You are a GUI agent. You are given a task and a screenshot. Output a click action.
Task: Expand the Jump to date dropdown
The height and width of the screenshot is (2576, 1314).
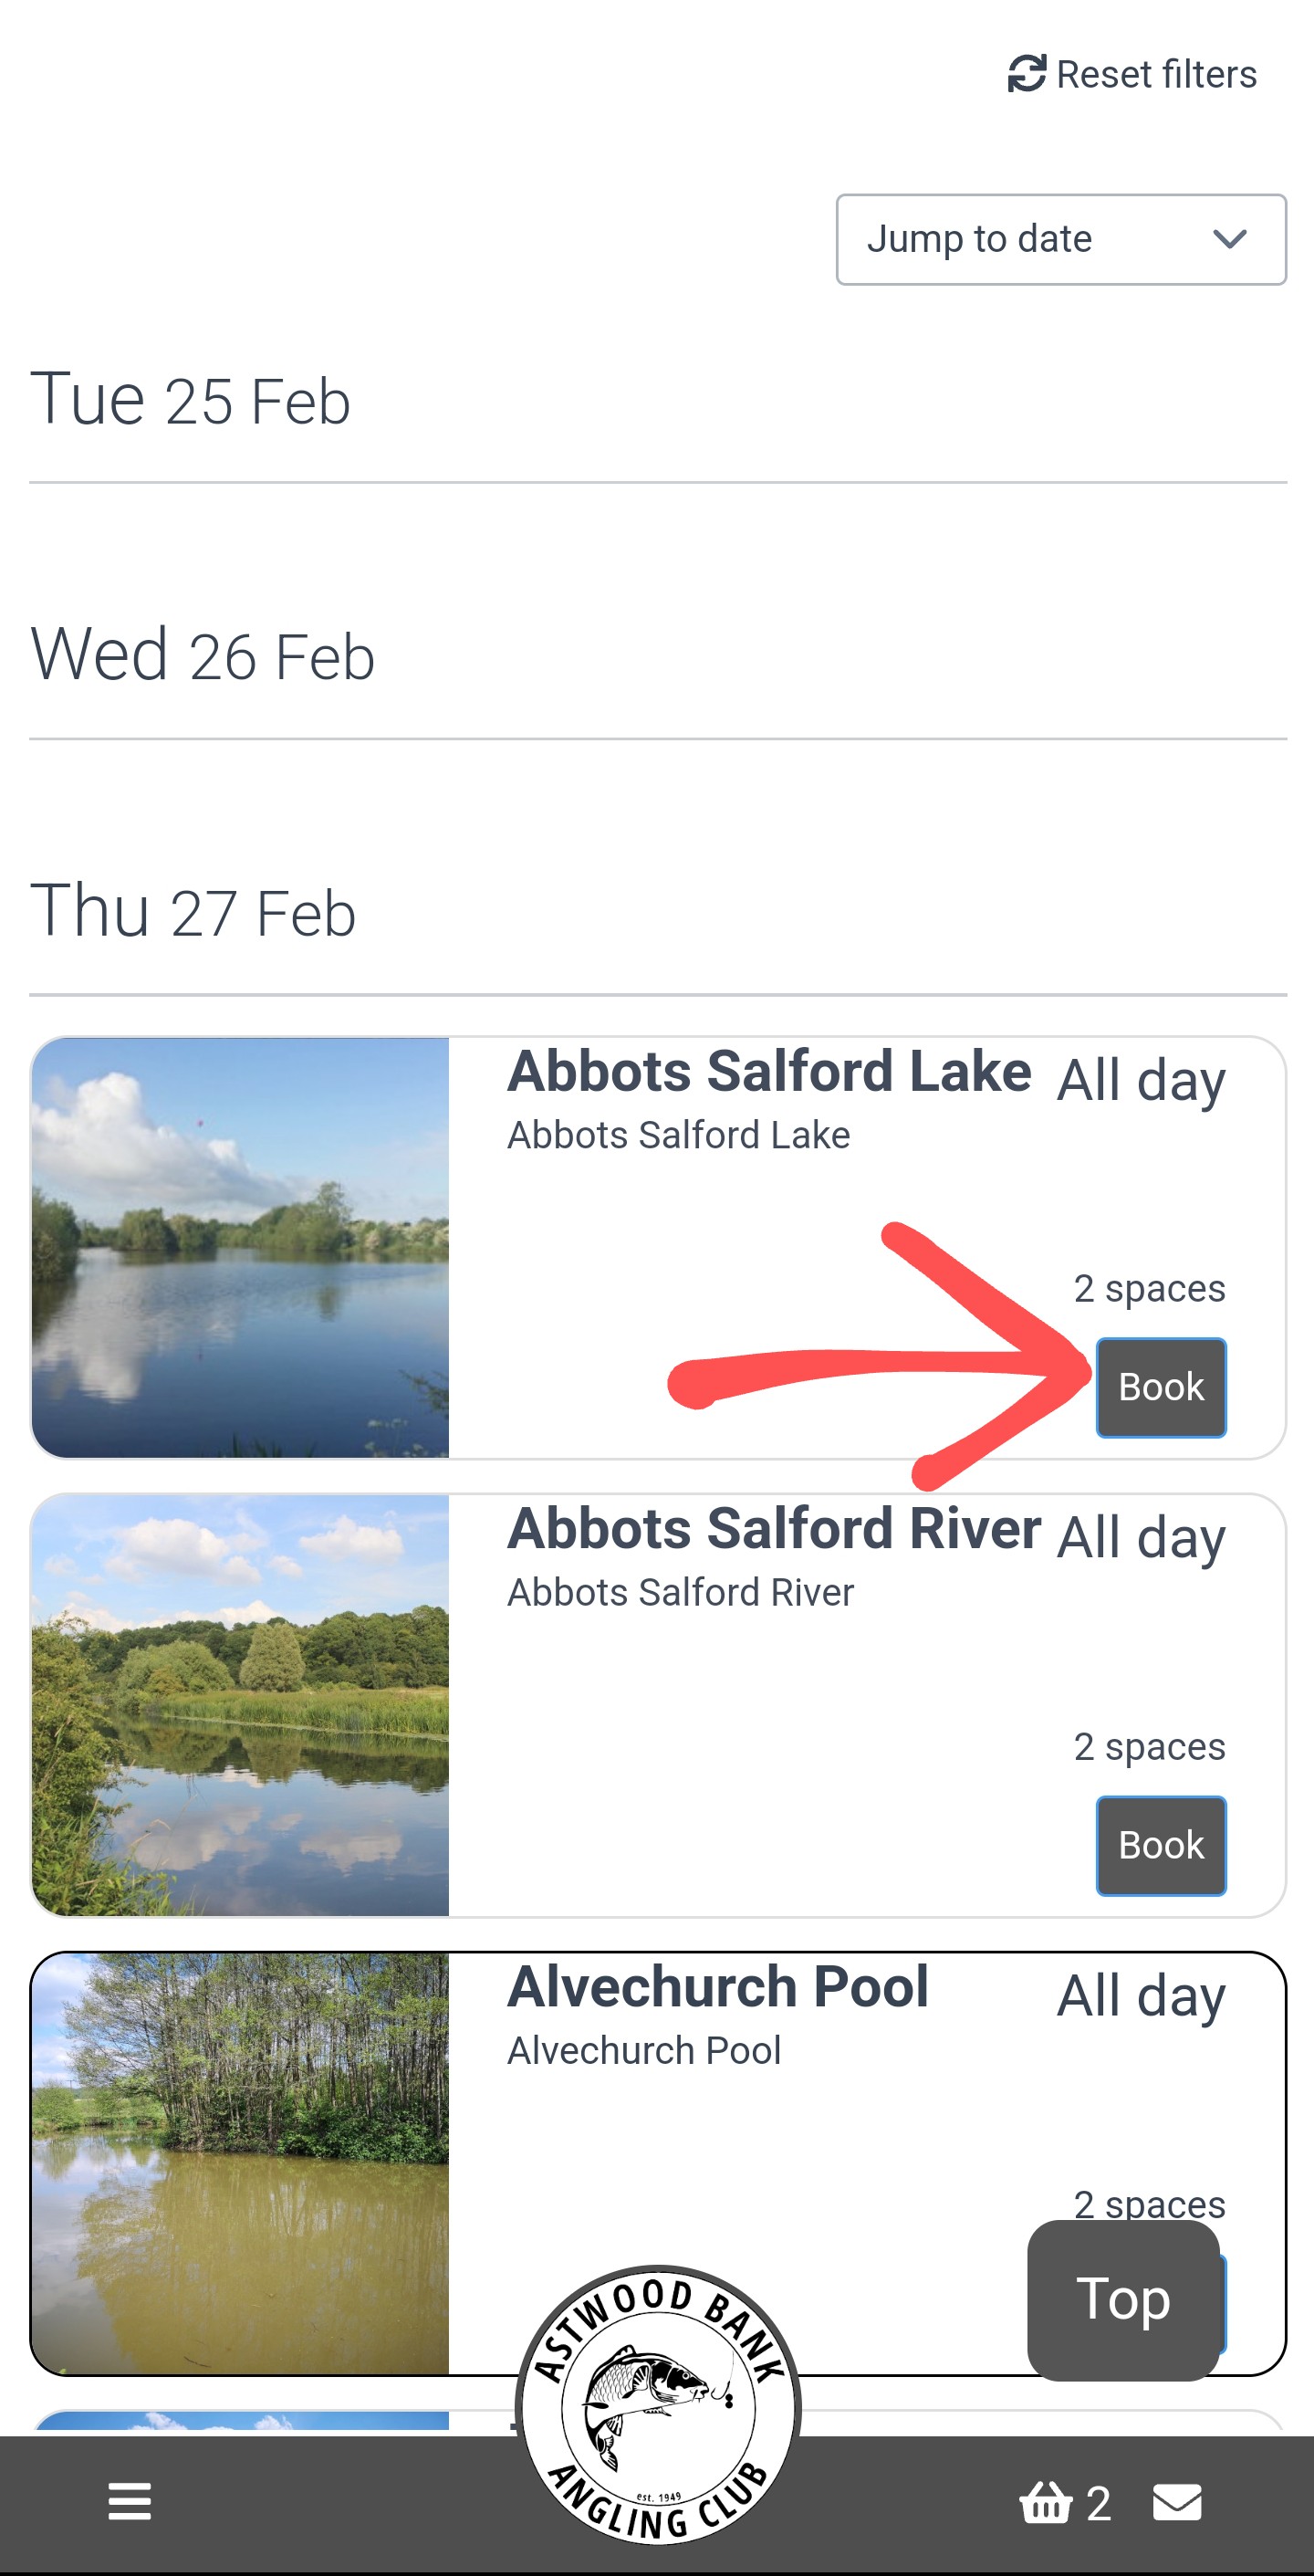[x=1060, y=240]
